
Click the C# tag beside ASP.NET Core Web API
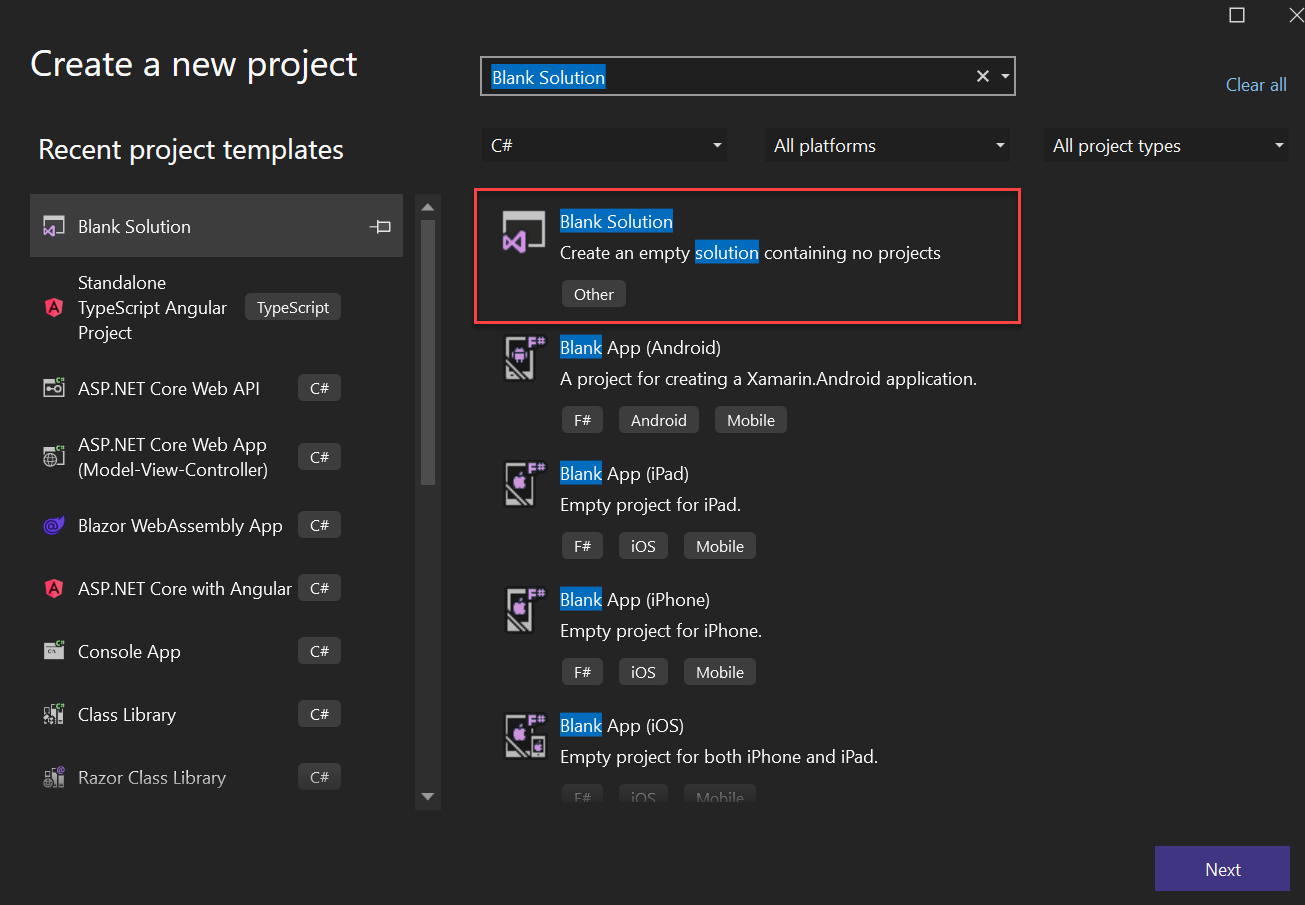[x=320, y=388]
